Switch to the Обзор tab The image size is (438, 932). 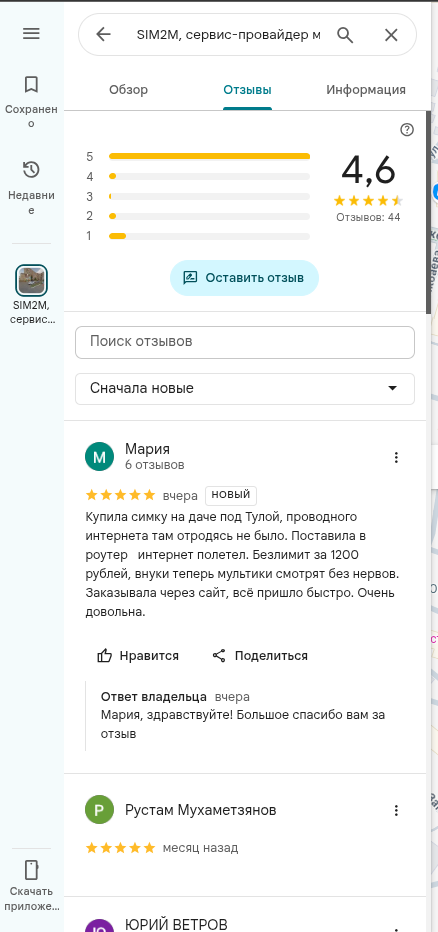point(128,90)
